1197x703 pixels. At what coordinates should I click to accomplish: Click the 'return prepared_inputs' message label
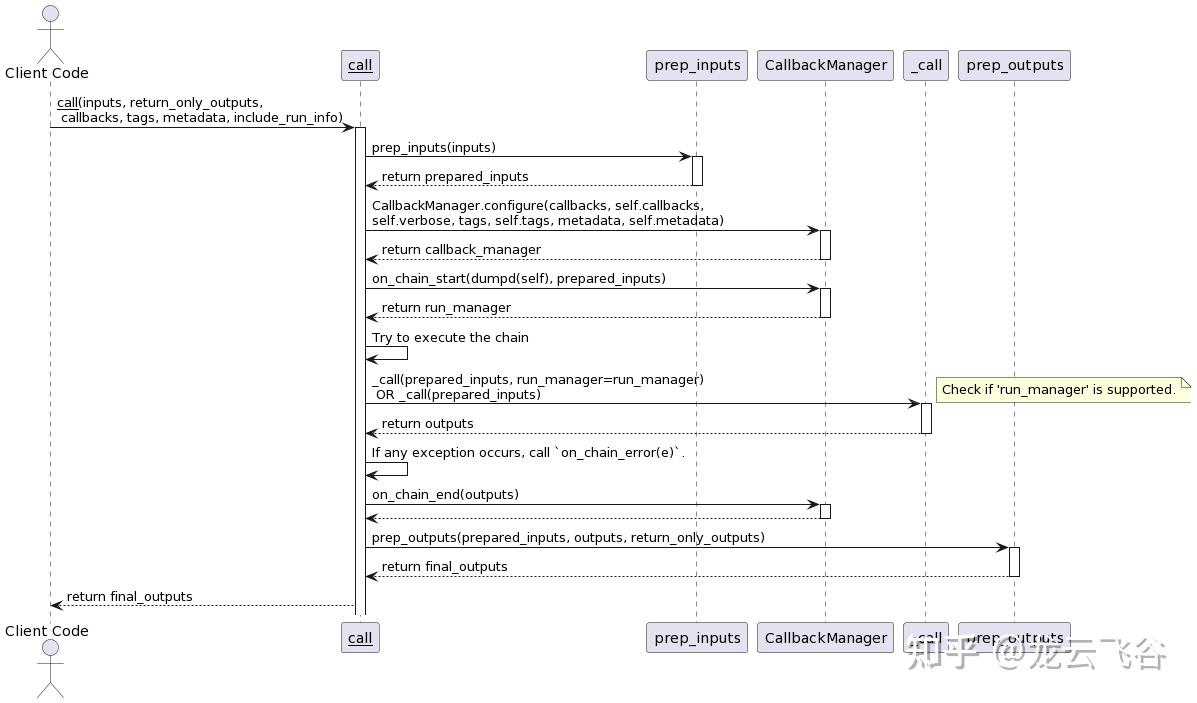(x=455, y=177)
